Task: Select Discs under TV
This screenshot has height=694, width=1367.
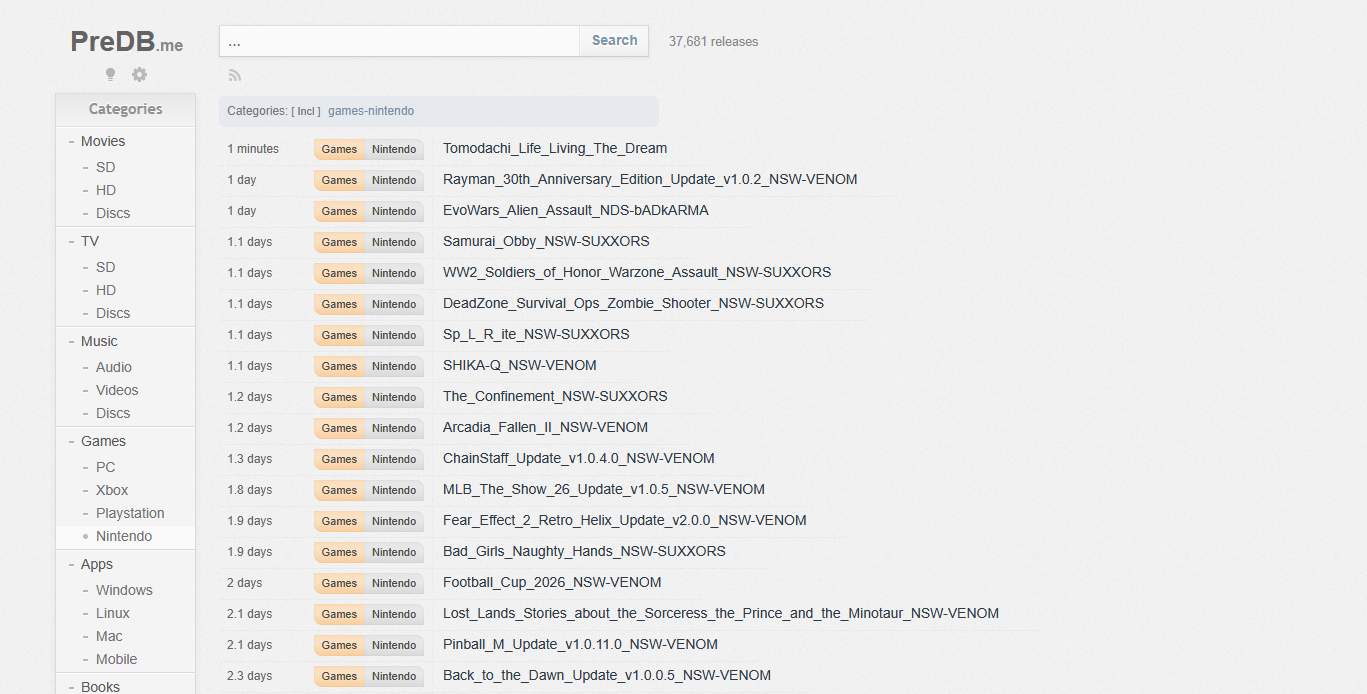Action: click(113, 313)
